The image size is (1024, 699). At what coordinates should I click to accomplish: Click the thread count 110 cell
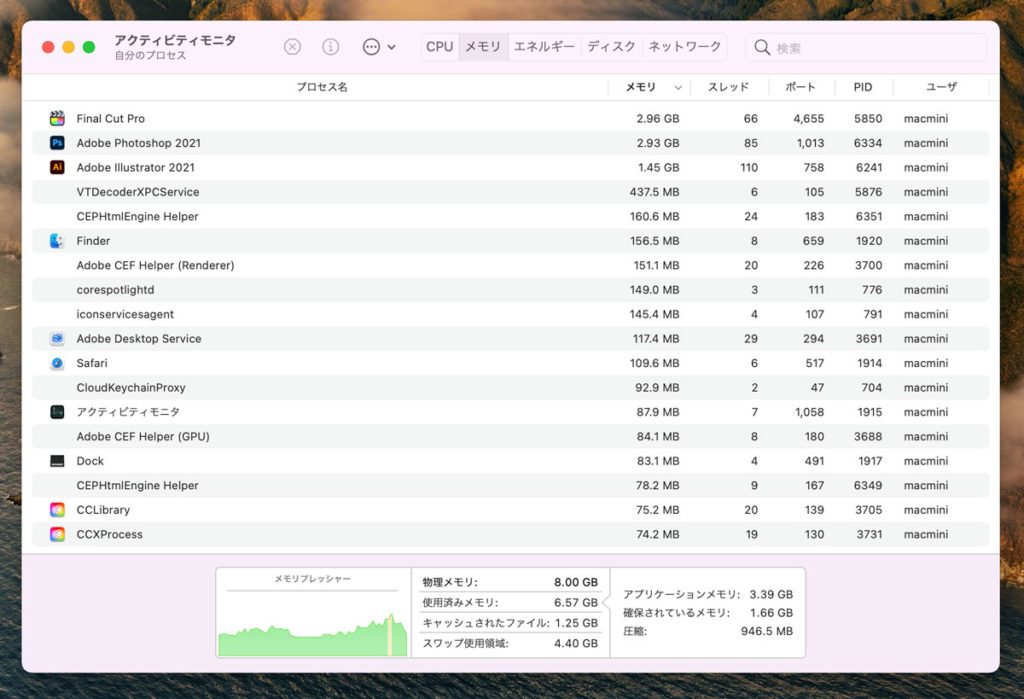[749, 167]
